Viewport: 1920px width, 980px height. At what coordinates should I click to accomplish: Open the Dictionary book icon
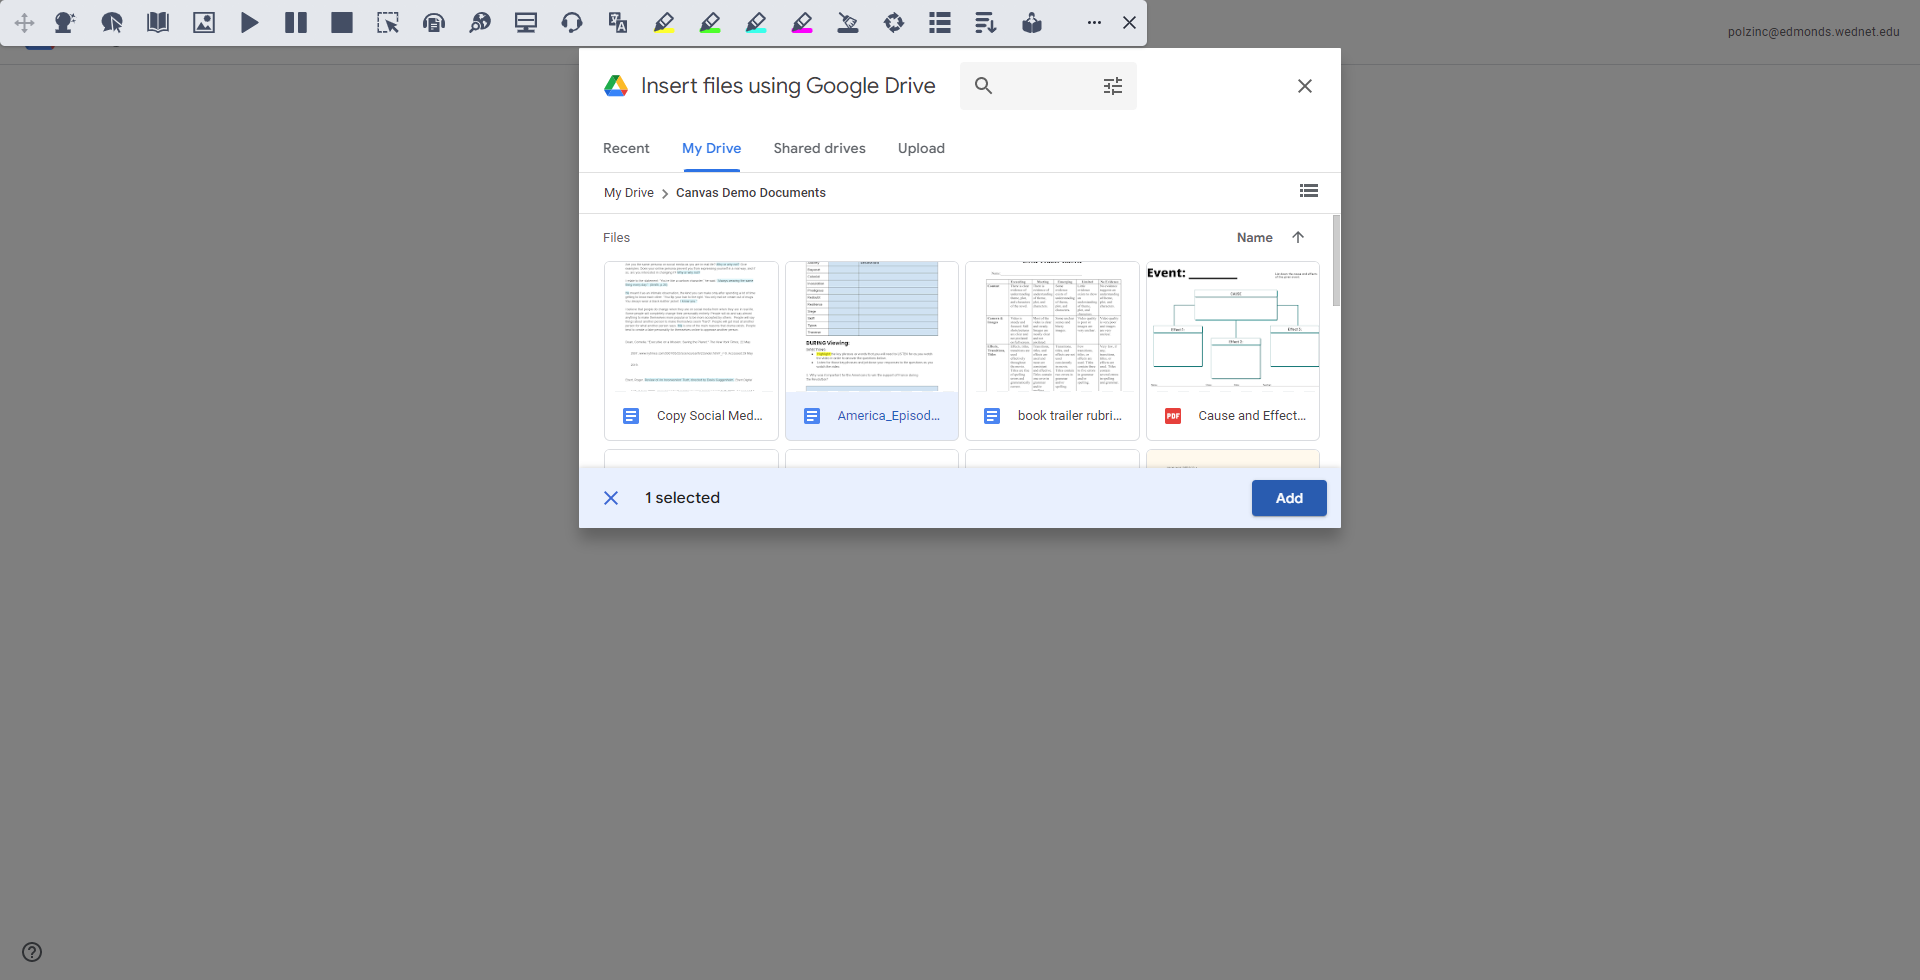(158, 23)
